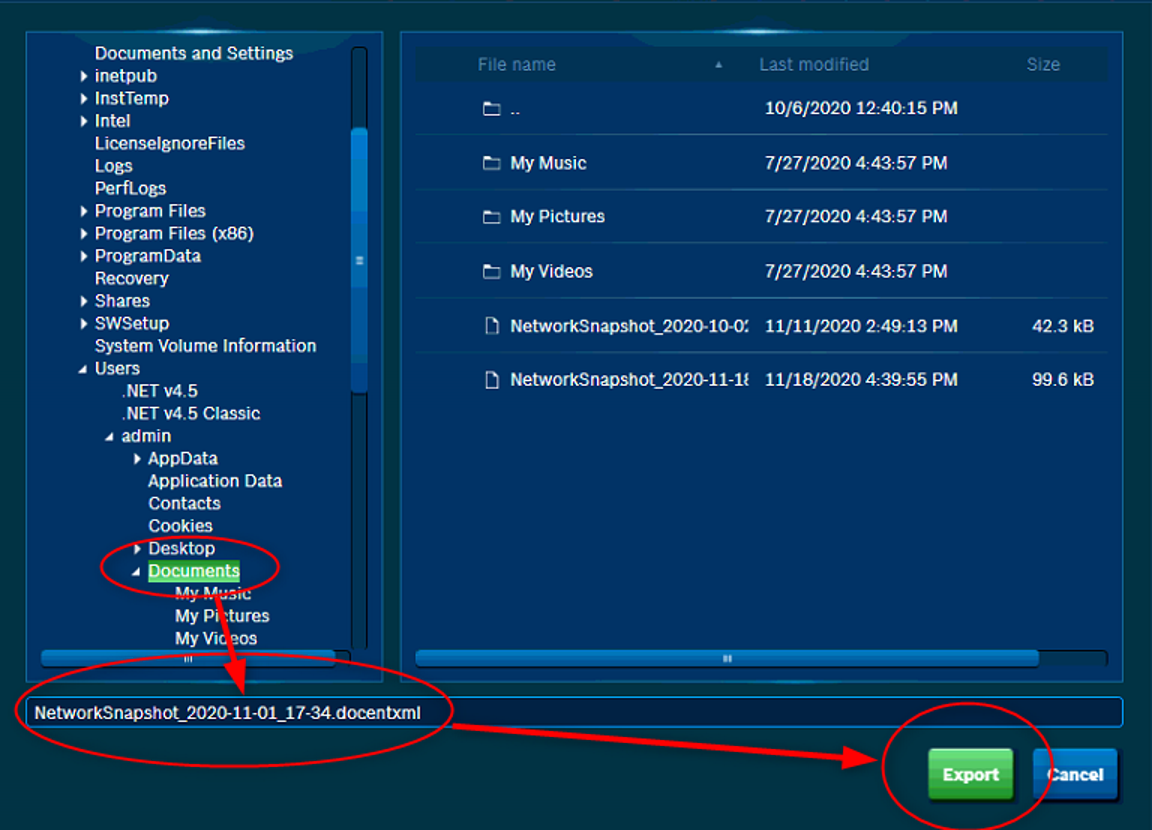Click the 99.6 kB size cell
Viewport: 1152px width, 830px height.
[x=1062, y=380]
